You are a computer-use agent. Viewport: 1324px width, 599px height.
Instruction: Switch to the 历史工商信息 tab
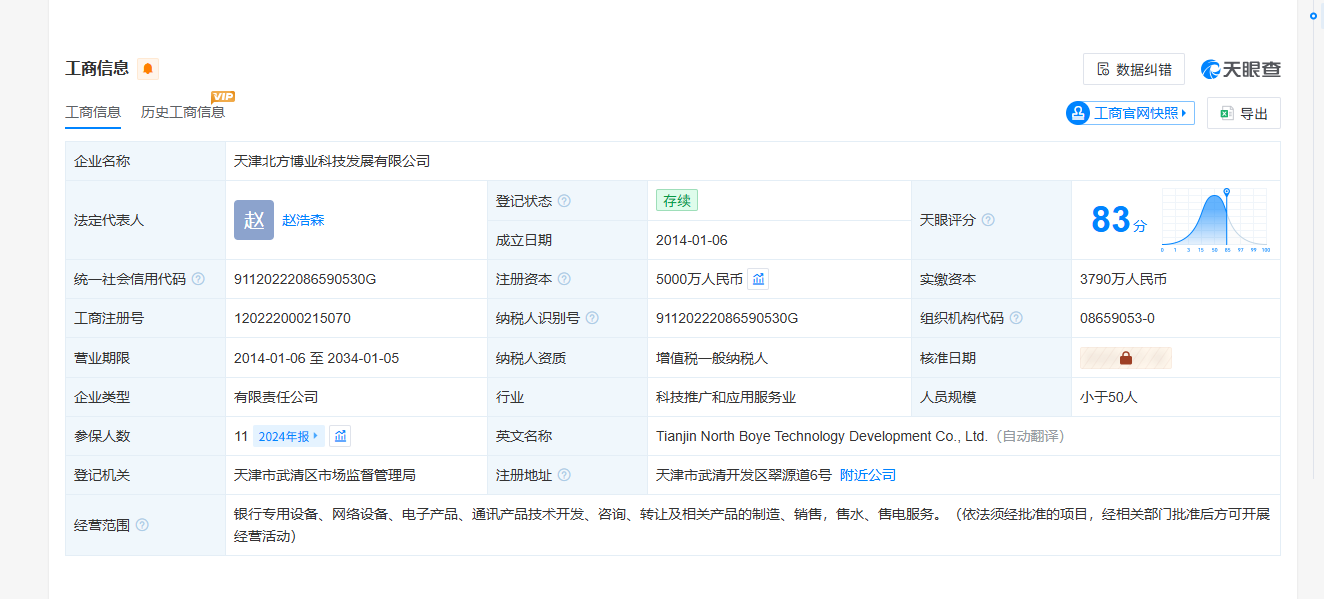[183, 112]
